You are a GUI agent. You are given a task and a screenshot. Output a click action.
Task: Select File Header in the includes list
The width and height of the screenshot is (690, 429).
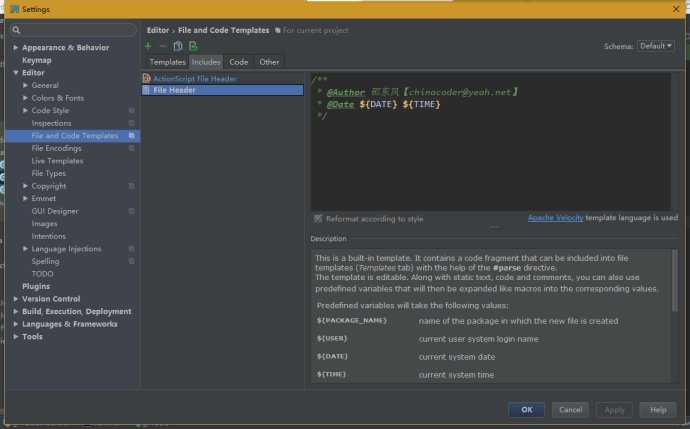(x=223, y=90)
